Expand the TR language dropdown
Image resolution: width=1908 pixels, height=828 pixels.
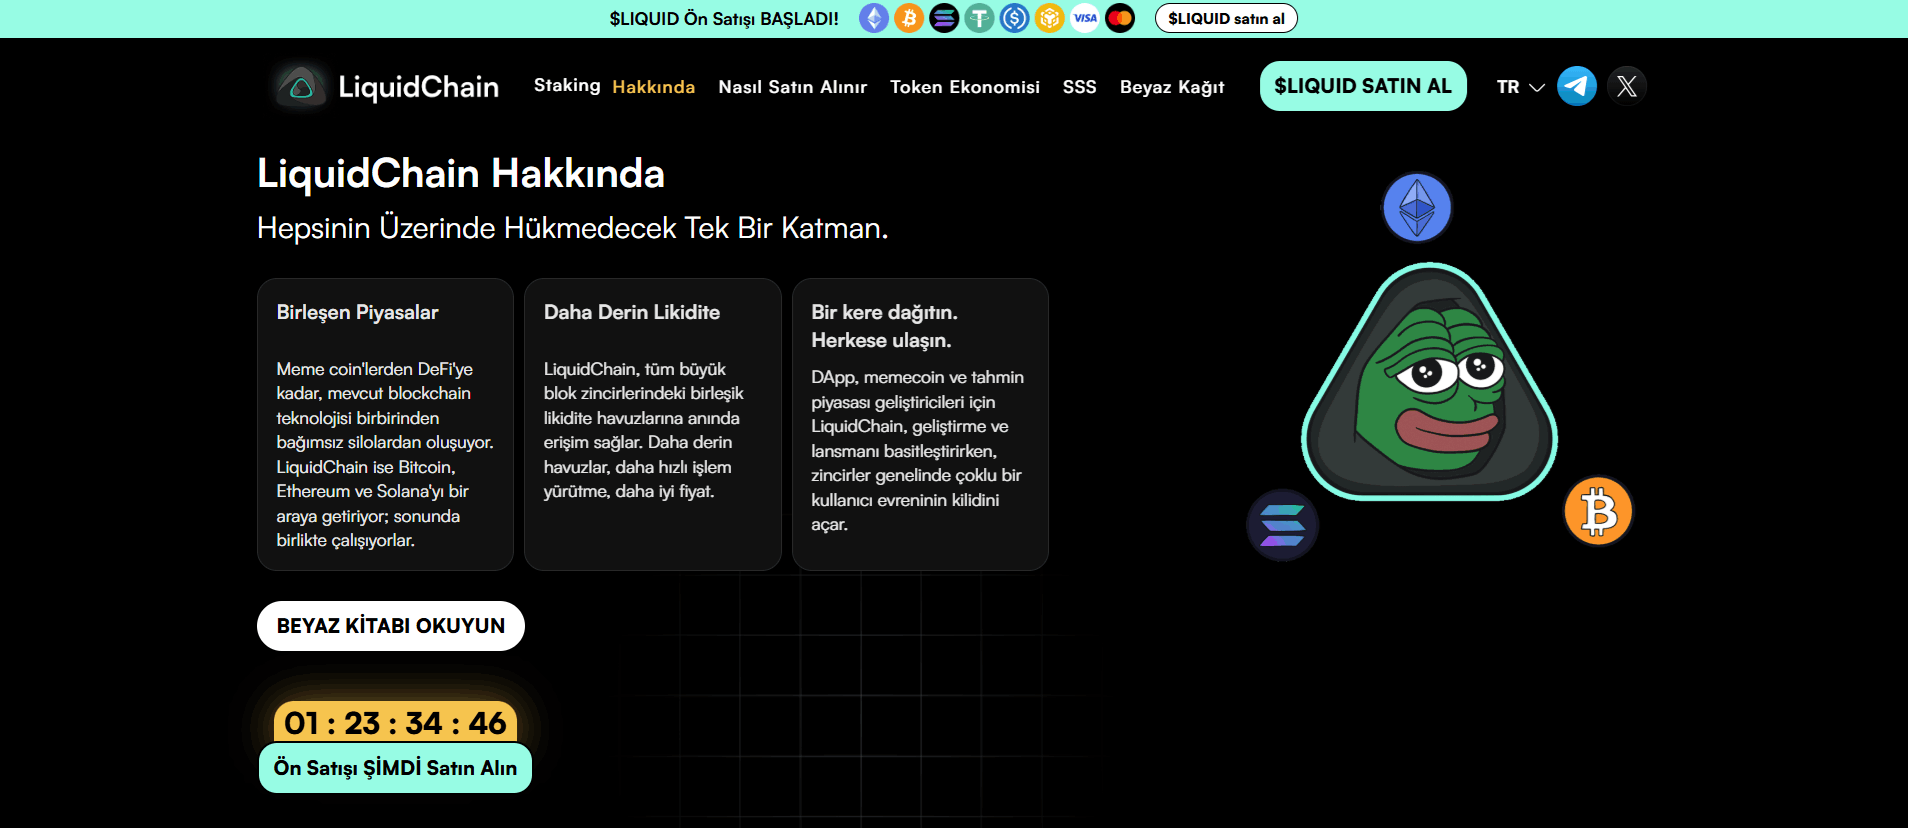[1520, 87]
